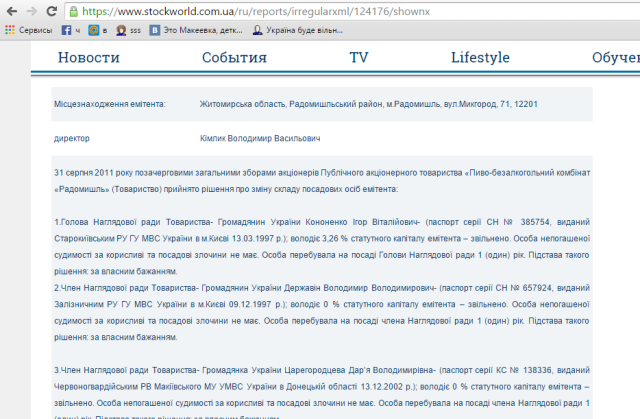Open the Сервисы apps bookmark
Viewport: 640px width, 419px height.
28,31
